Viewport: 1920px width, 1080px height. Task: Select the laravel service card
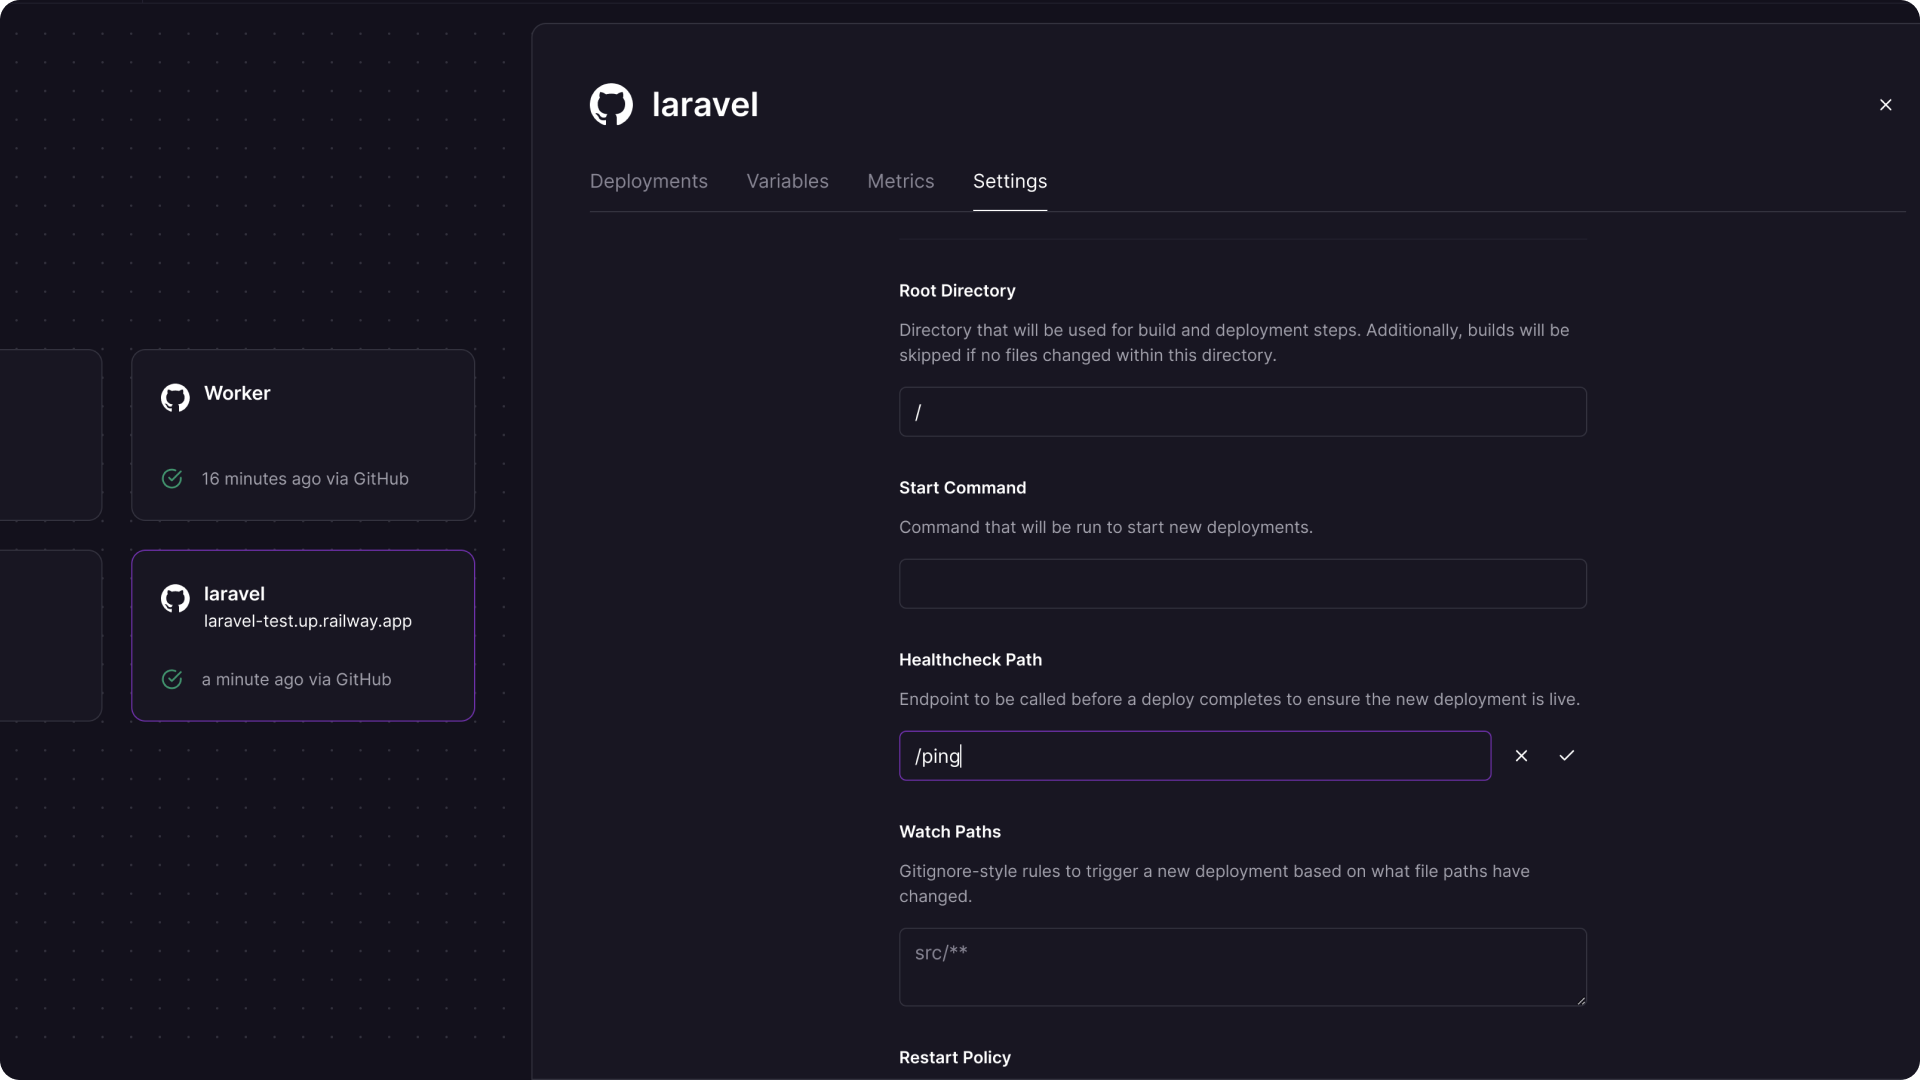[x=303, y=636]
